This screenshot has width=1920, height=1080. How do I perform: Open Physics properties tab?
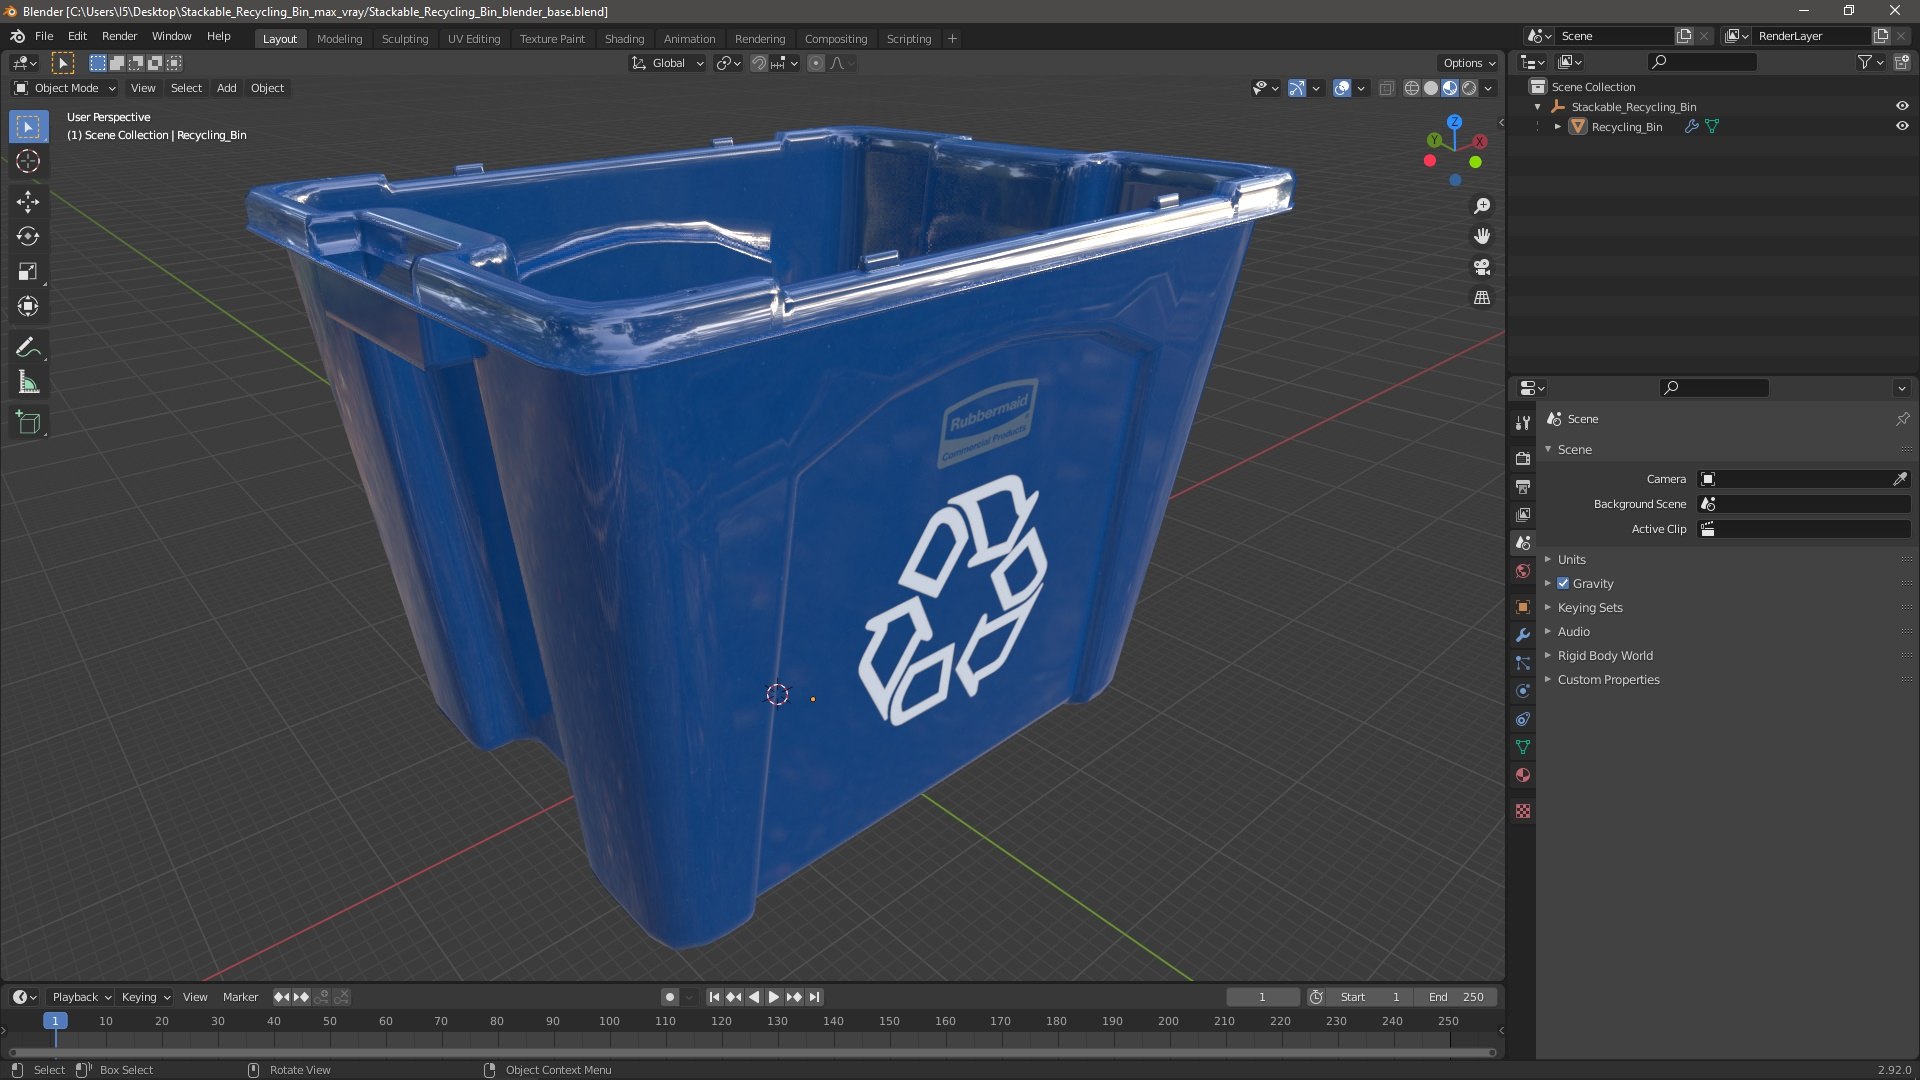[x=1522, y=691]
